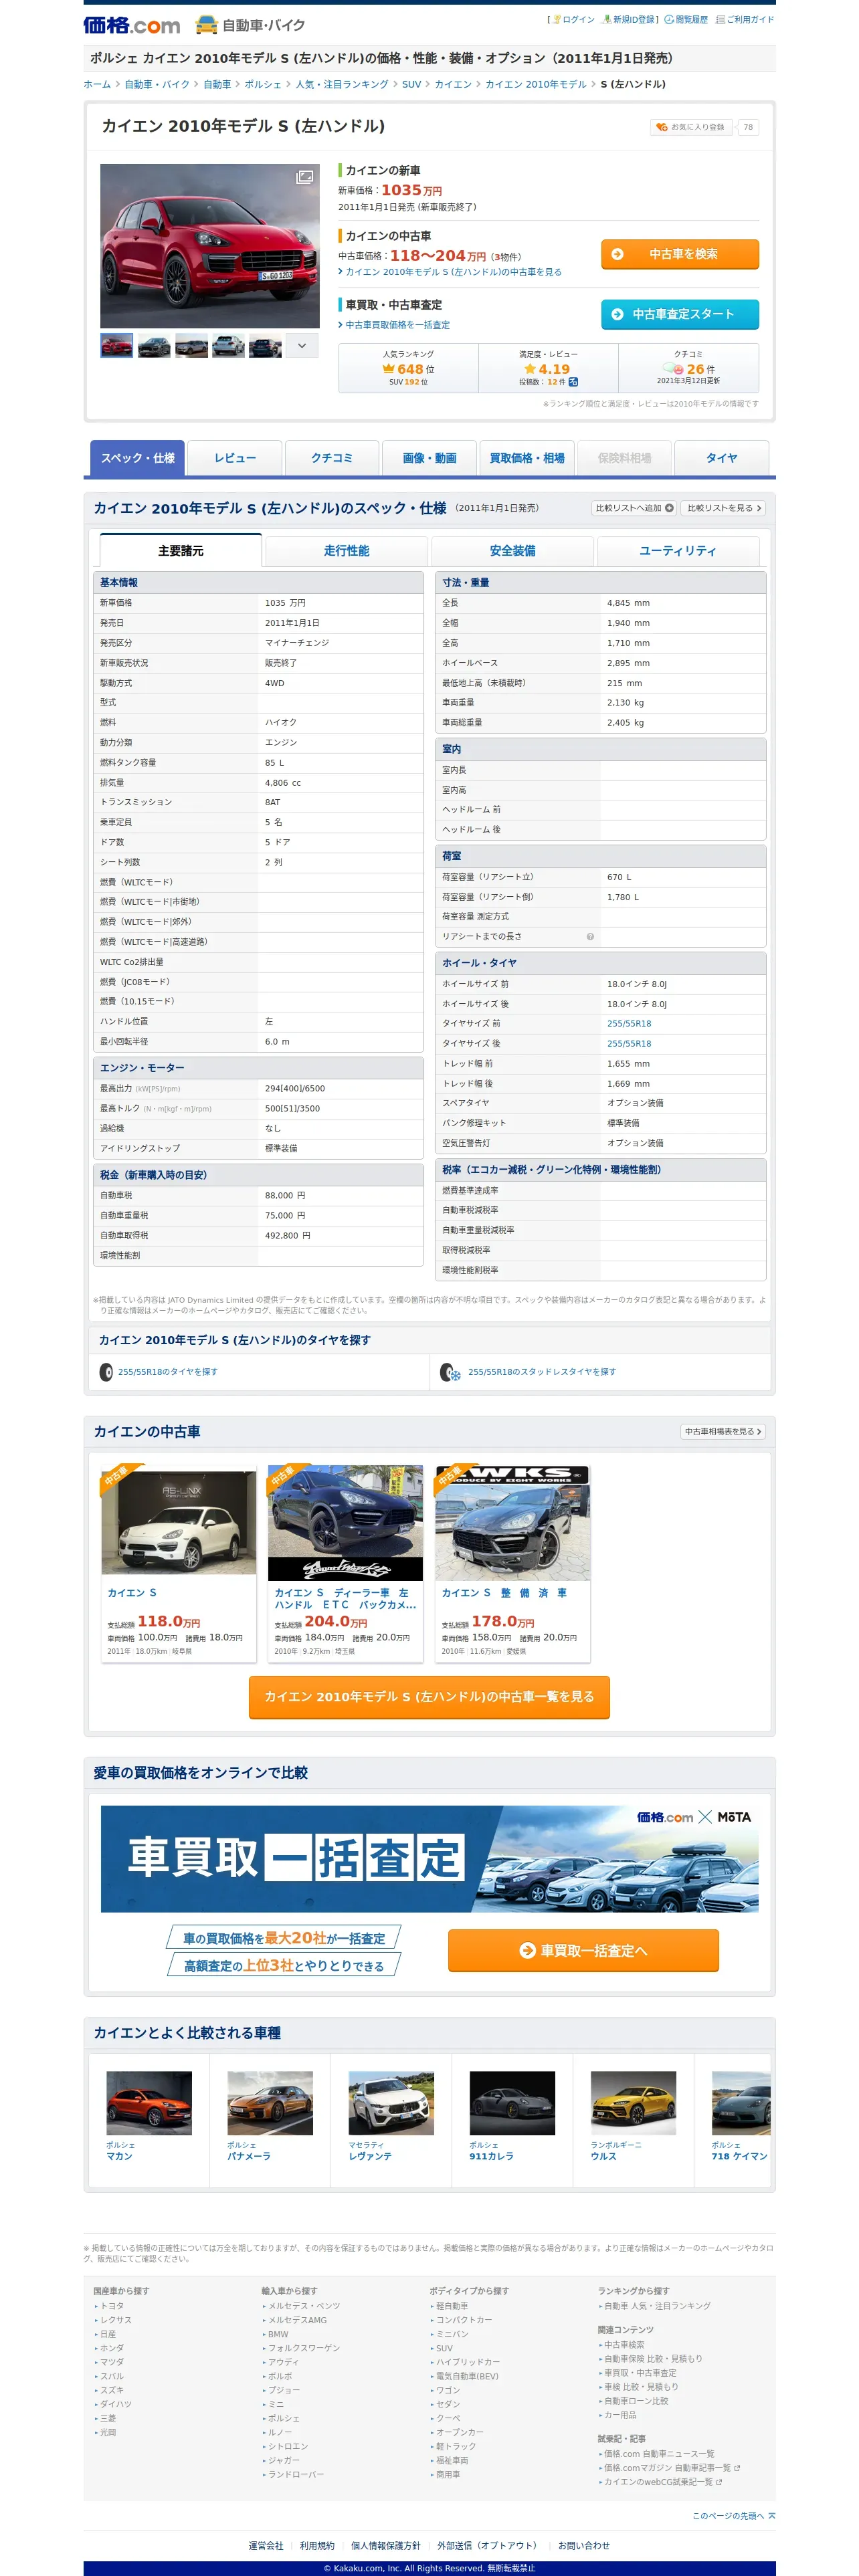This screenshot has width=859, height=2576.
Task: Select the fifth car thumbnail under photo
Action: tap(265, 346)
